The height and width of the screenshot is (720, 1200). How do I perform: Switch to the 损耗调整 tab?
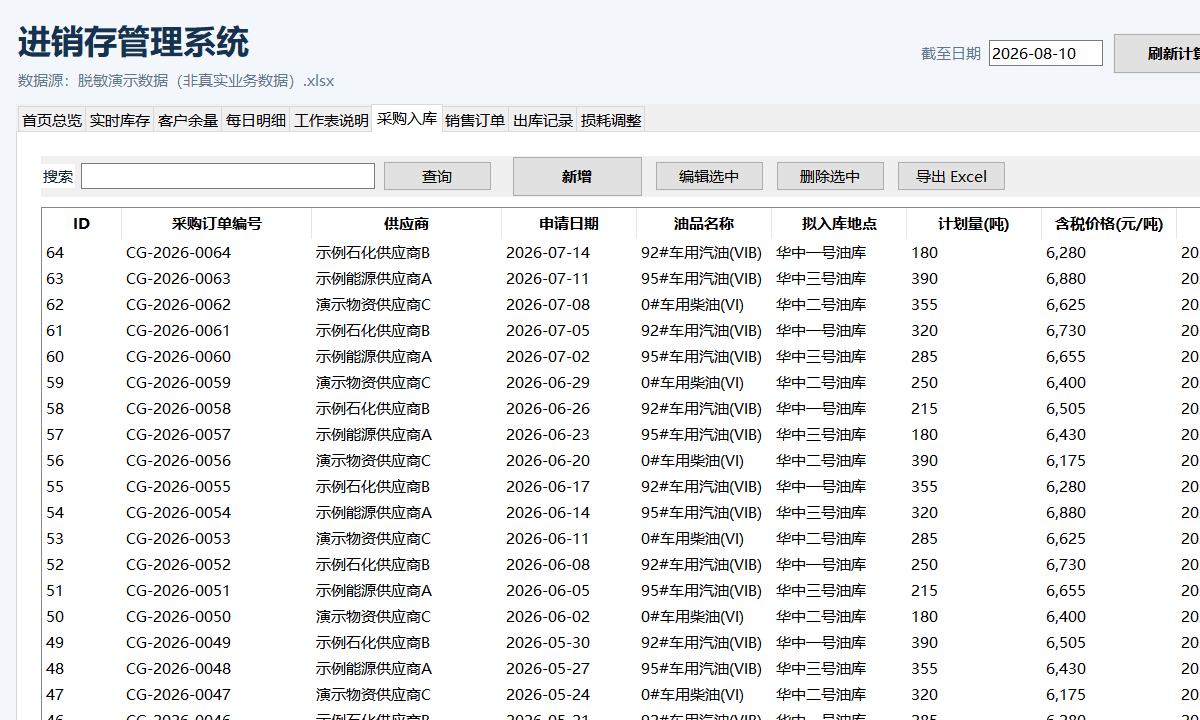click(x=611, y=120)
